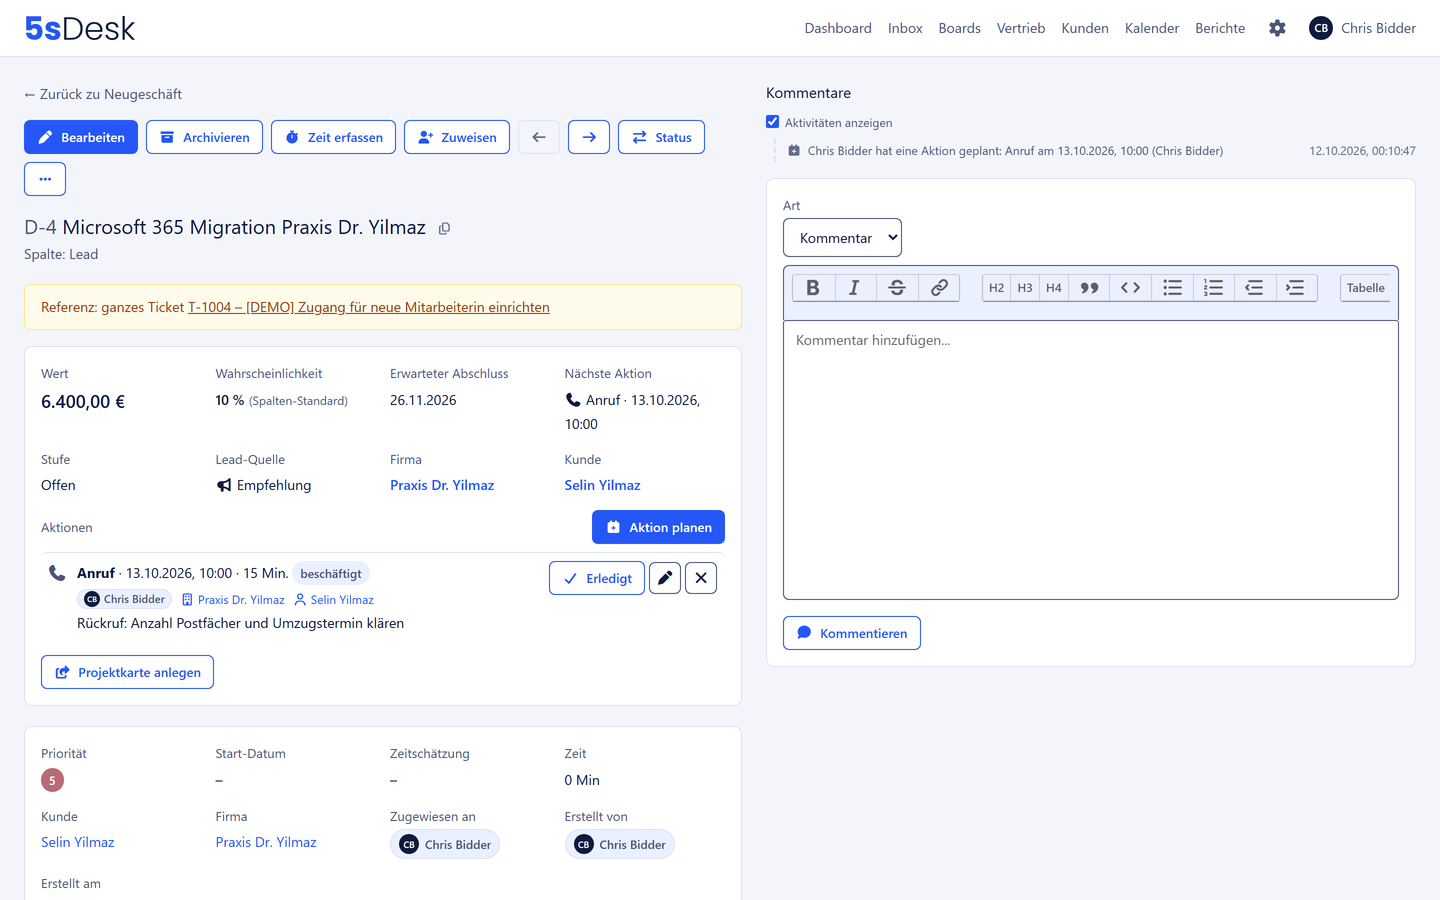Open the settings gear icon
This screenshot has width=1440, height=900.
[x=1277, y=28]
